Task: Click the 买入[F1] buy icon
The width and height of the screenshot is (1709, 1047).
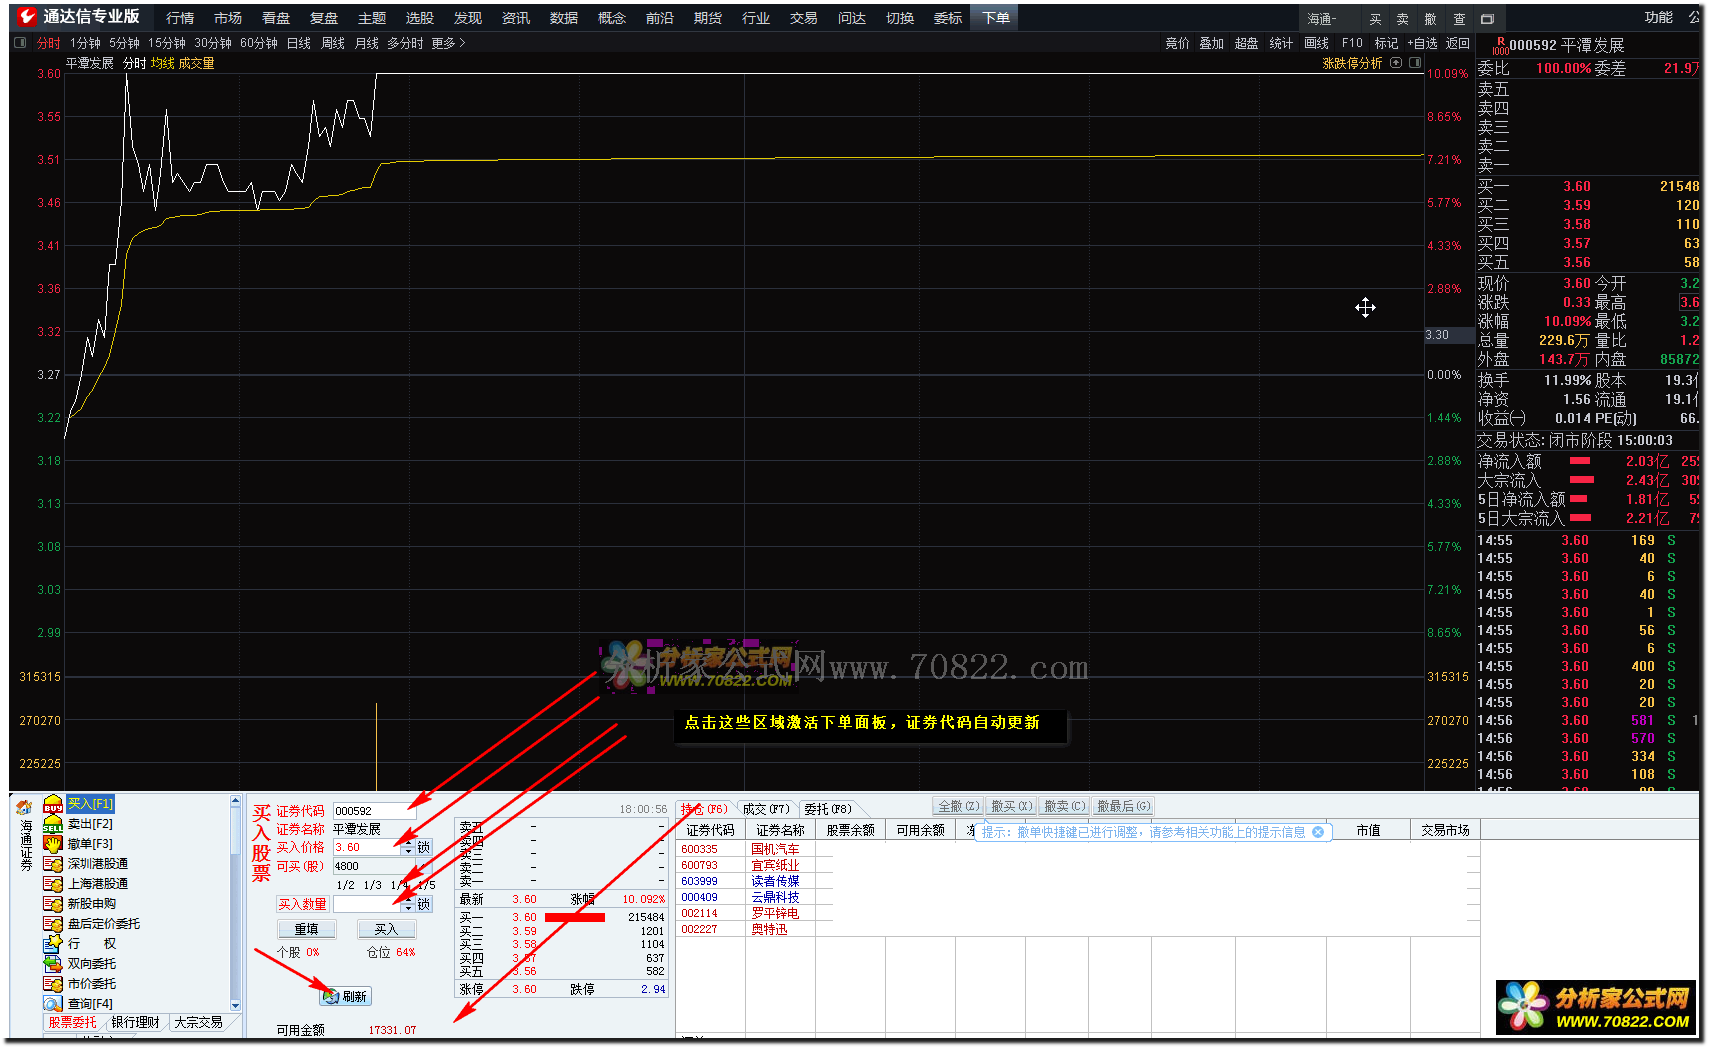Action: click(x=53, y=804)
